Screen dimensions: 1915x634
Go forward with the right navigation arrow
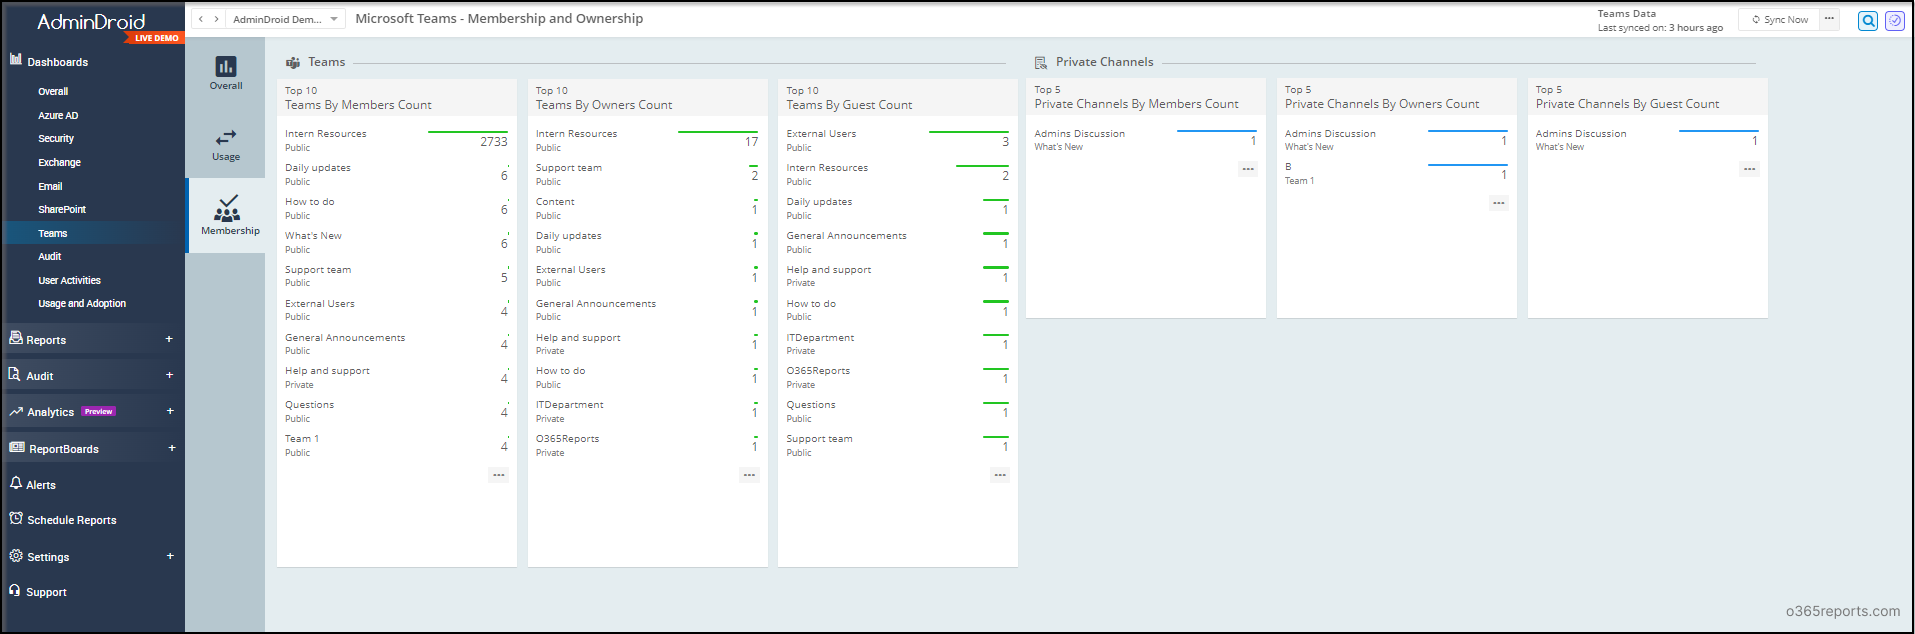pos(216,19)
